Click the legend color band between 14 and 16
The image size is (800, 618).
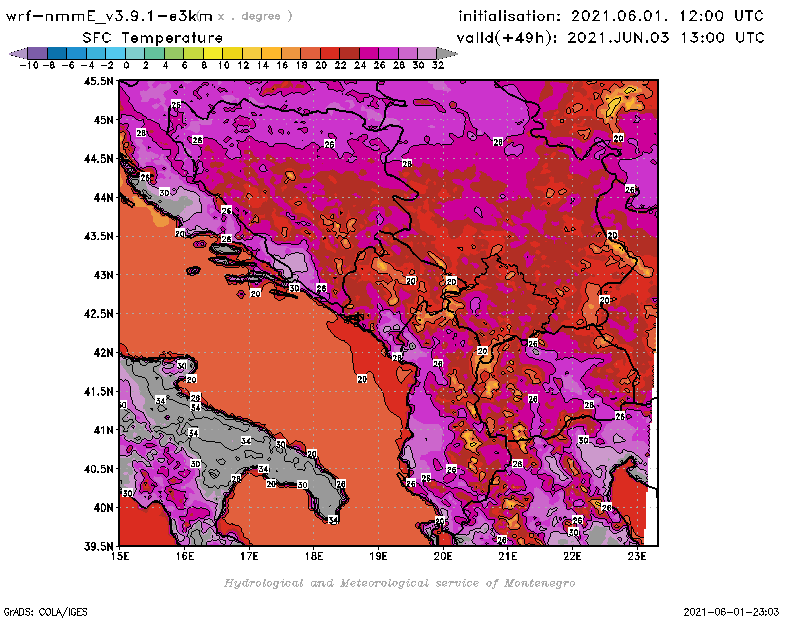pos(272,53)
